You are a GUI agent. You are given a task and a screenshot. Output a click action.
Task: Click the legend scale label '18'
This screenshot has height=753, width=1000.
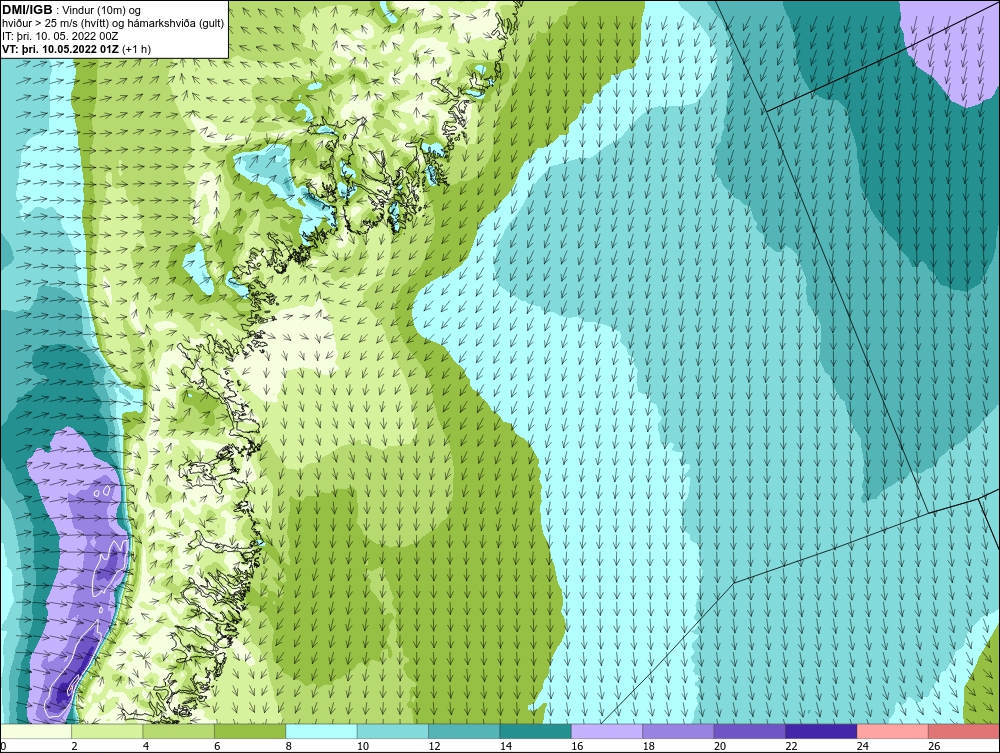click(x=649, y=746)
